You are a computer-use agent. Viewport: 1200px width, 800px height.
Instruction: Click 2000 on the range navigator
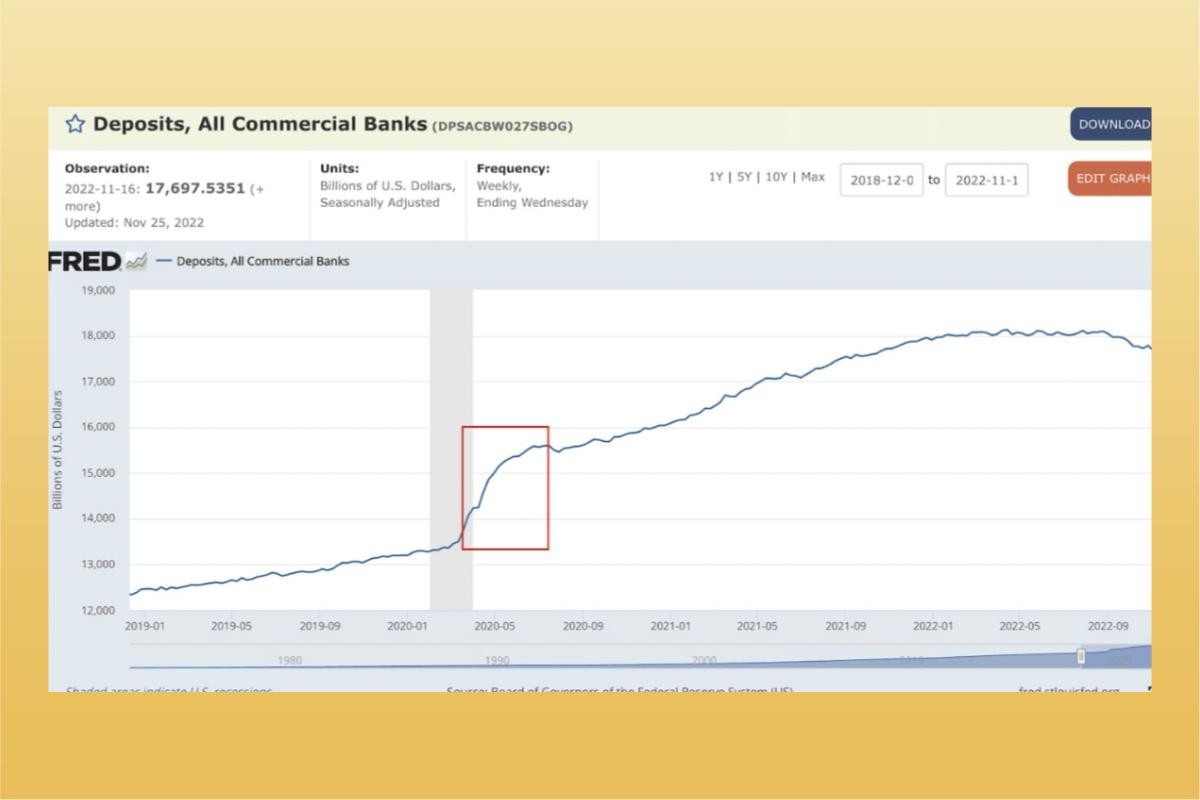[704, 660]
